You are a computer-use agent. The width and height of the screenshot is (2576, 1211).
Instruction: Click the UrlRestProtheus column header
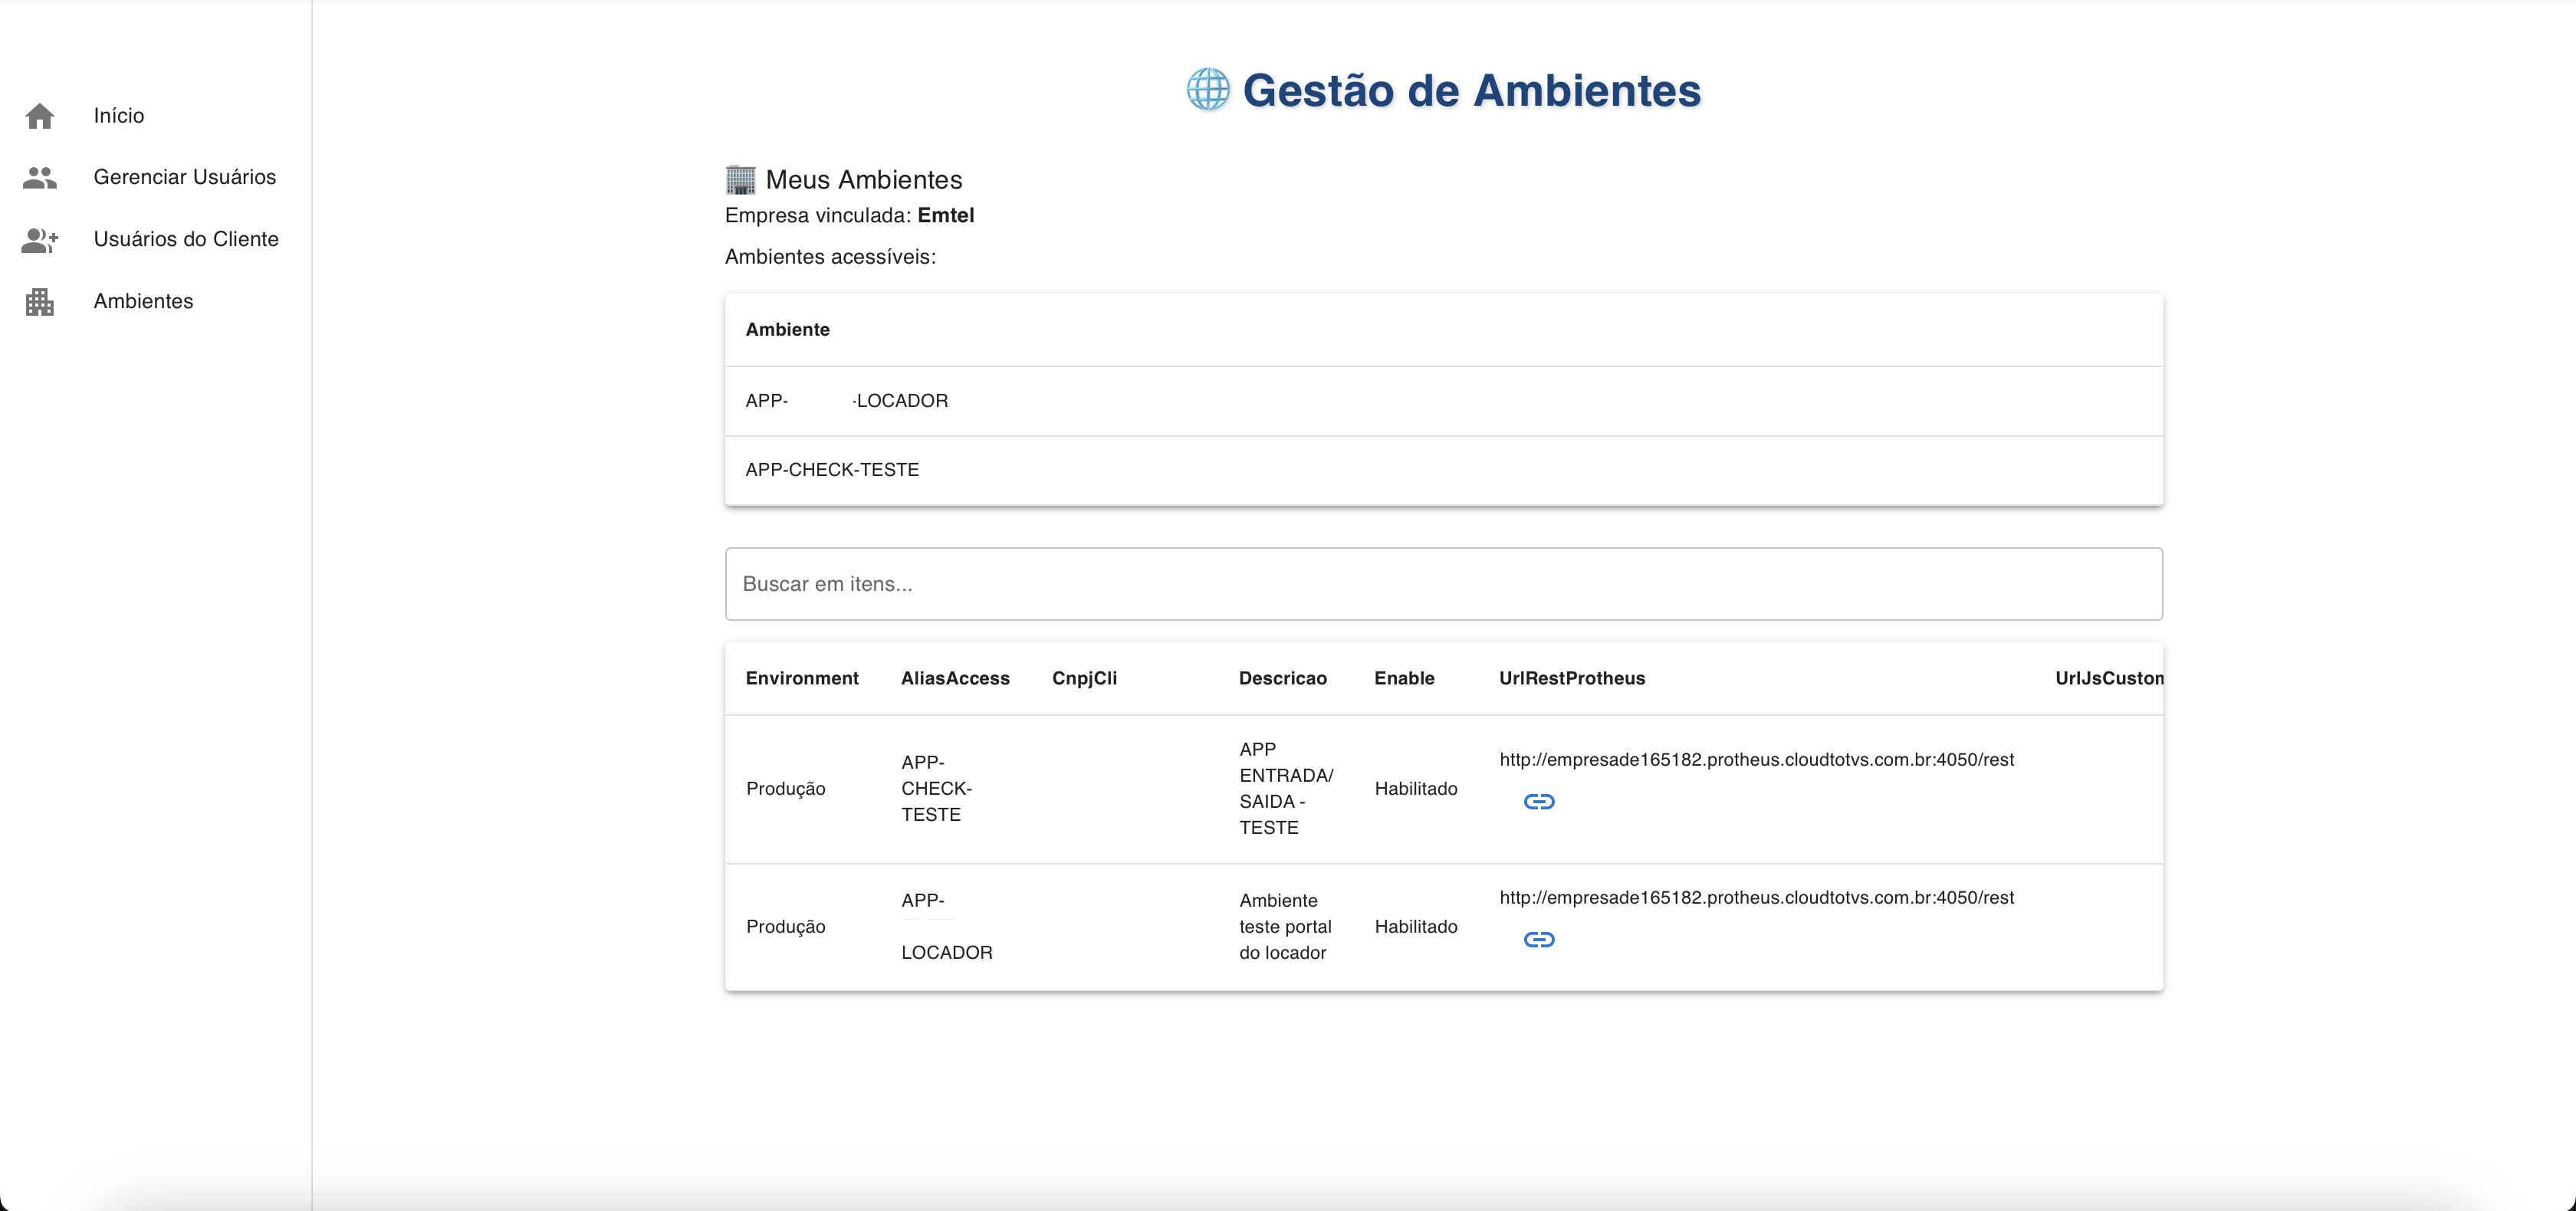1572,678
